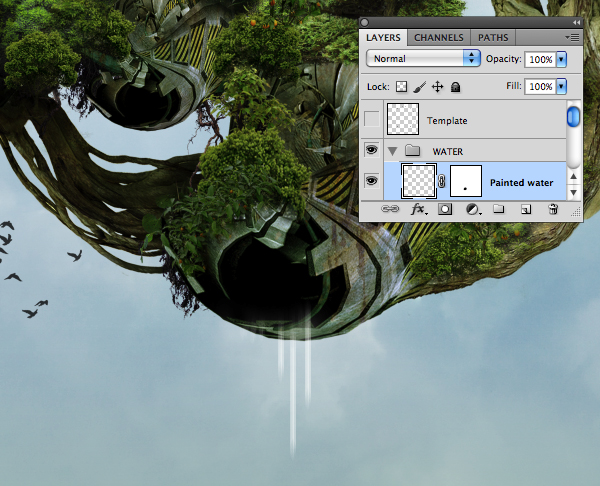Viewport: 600px width, 486px height.
Task: Click the layers list scrollbar thumb
Action: [573, 117]
